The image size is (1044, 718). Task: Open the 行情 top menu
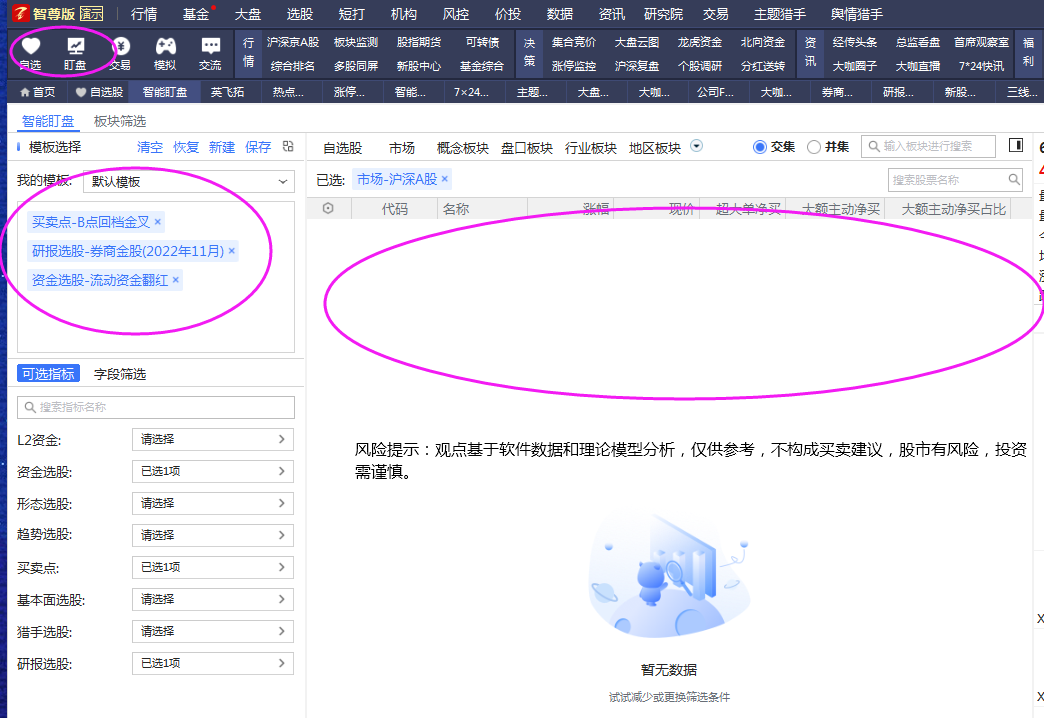(144, 14)
